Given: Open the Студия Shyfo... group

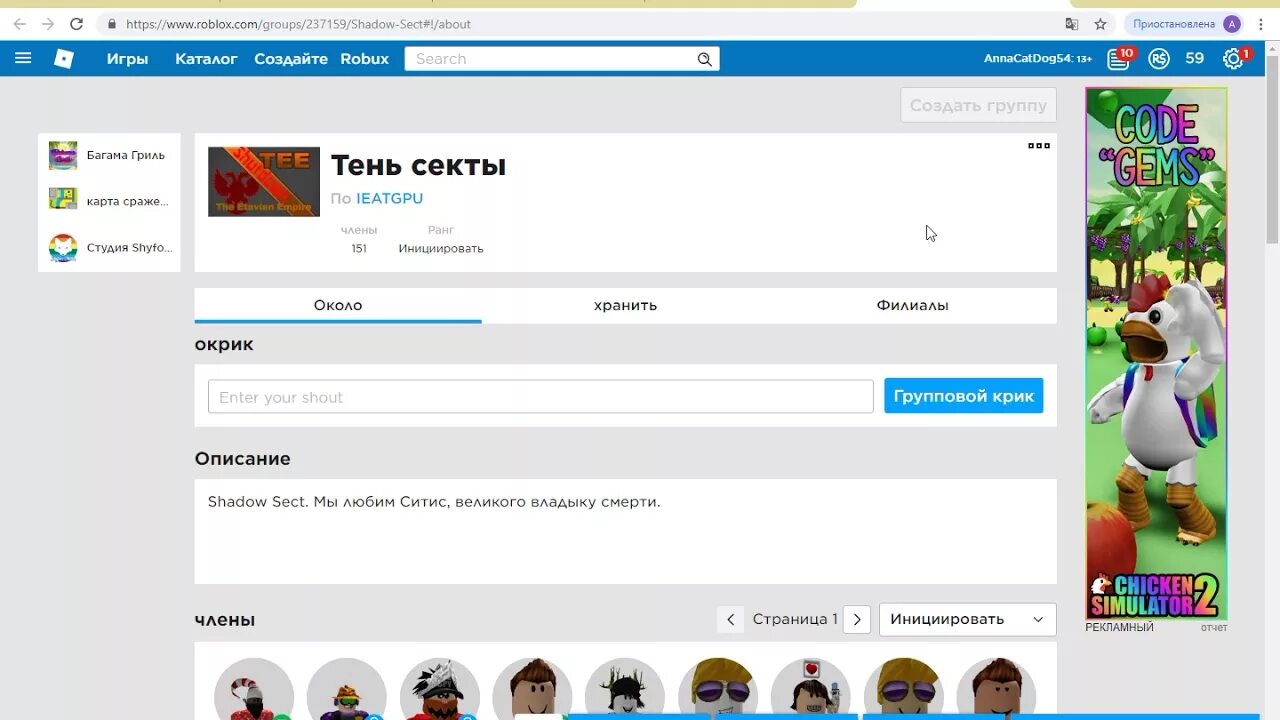Looking at the screenshot, I should click(x=109, y=247).
